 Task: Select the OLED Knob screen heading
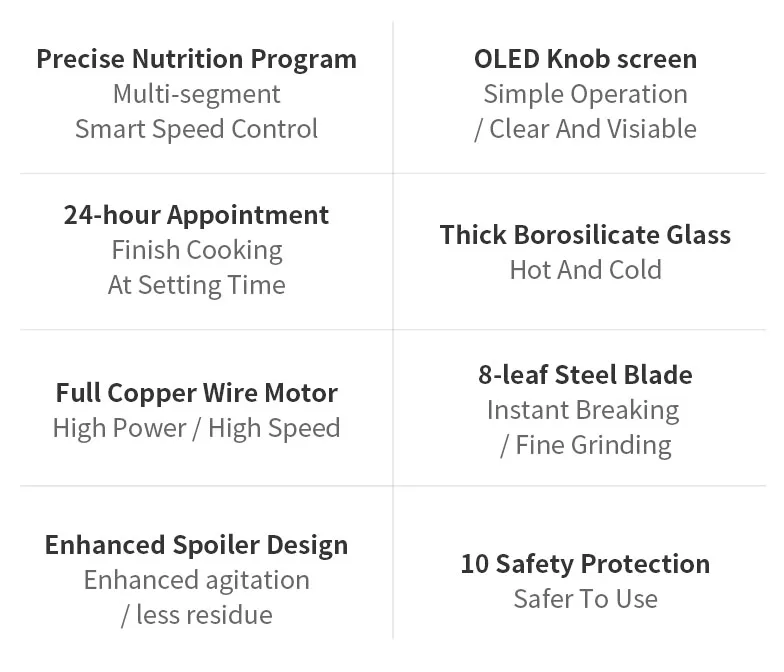[586, 59]
